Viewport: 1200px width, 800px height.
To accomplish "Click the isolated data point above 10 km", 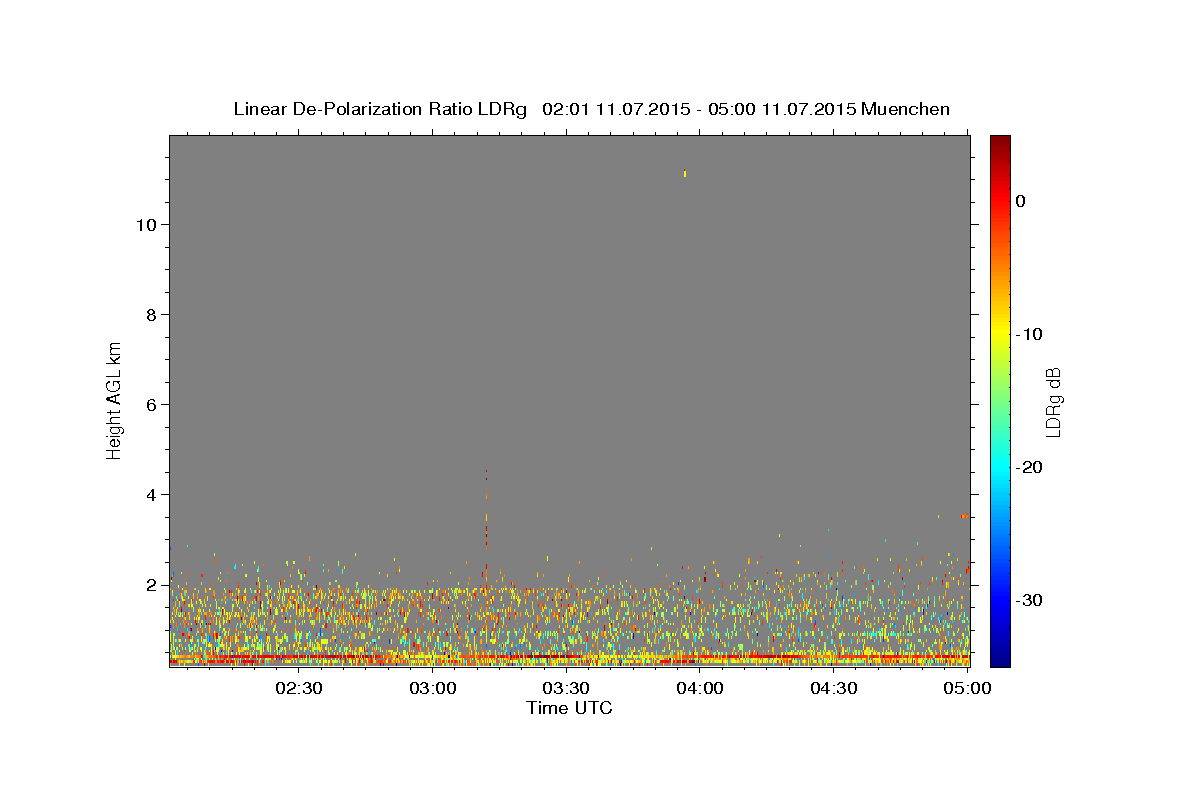I will click(685, 174).
